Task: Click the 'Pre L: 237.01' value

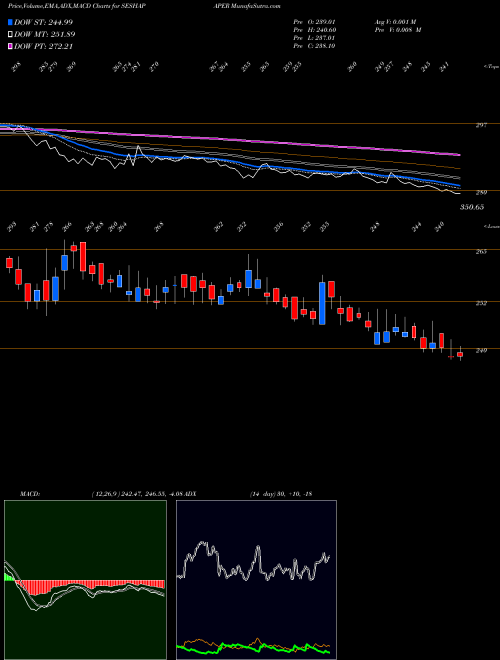Action: point(314,38)
